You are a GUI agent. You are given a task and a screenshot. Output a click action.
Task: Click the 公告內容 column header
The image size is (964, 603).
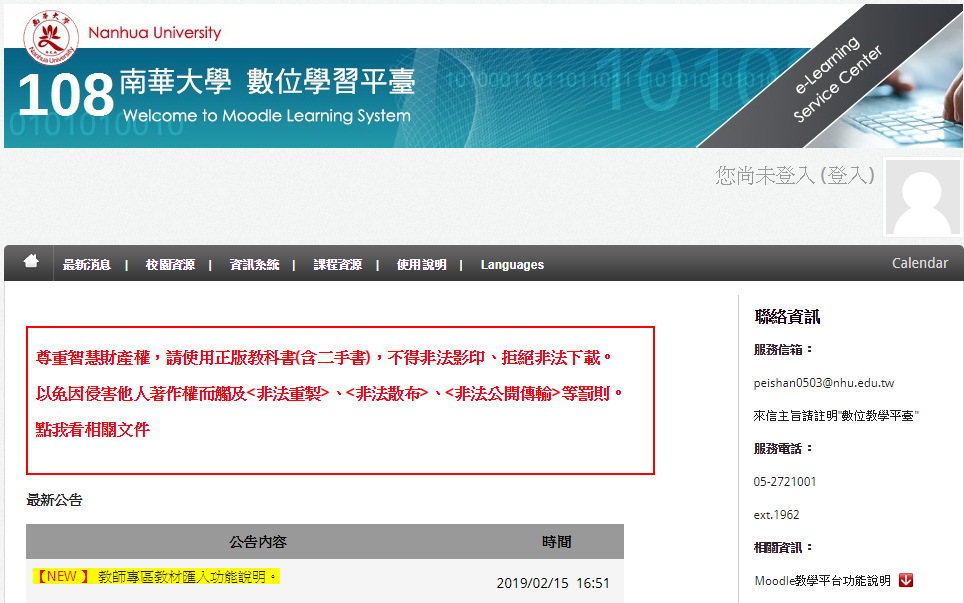[x=258, y=542]
